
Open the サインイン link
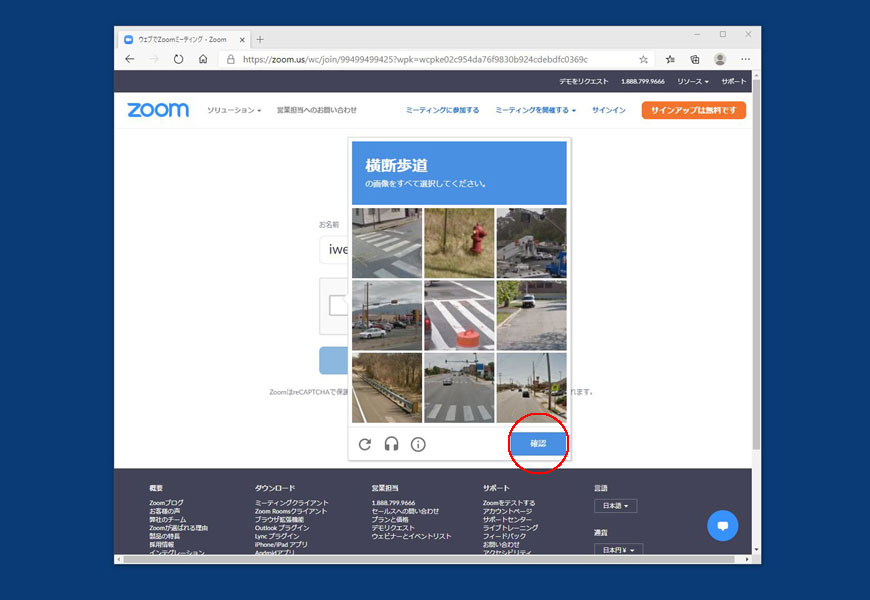coord(609,110)
